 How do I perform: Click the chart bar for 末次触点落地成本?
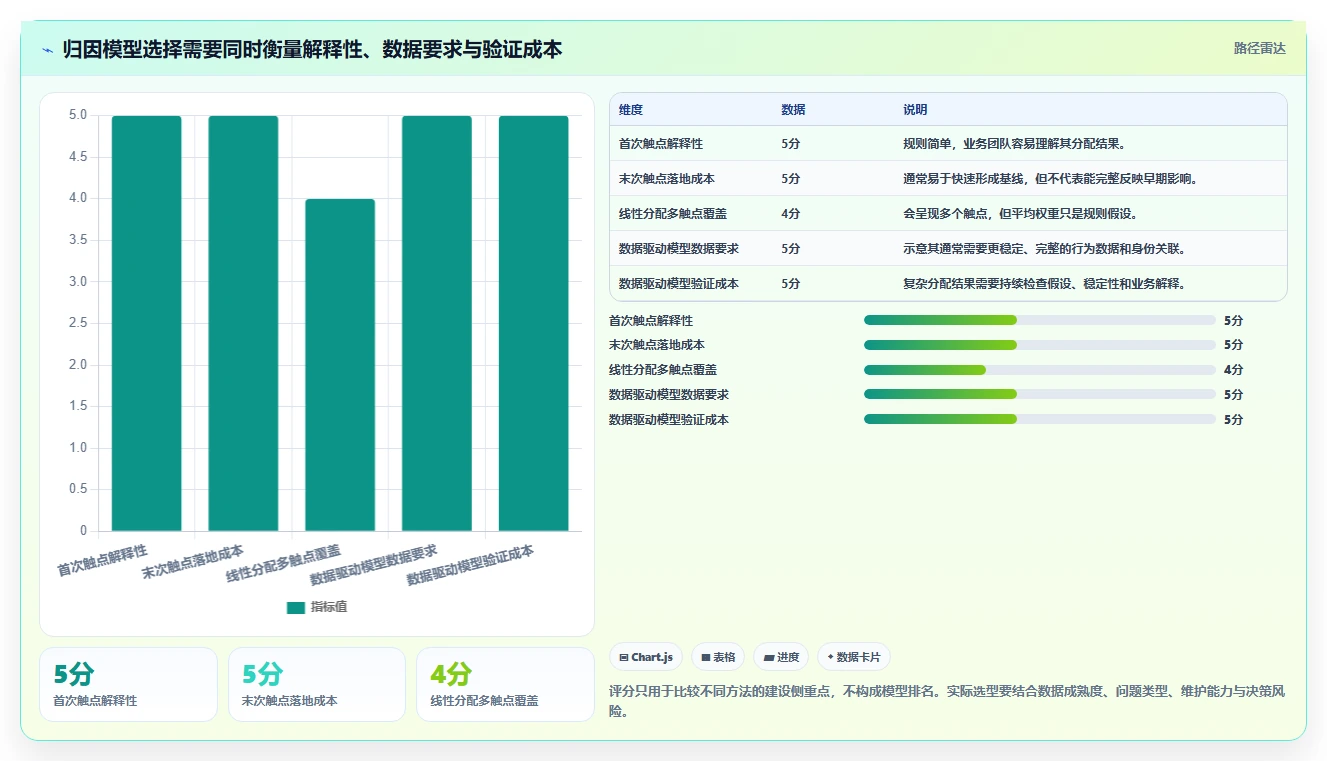click(x=243, y=323)
